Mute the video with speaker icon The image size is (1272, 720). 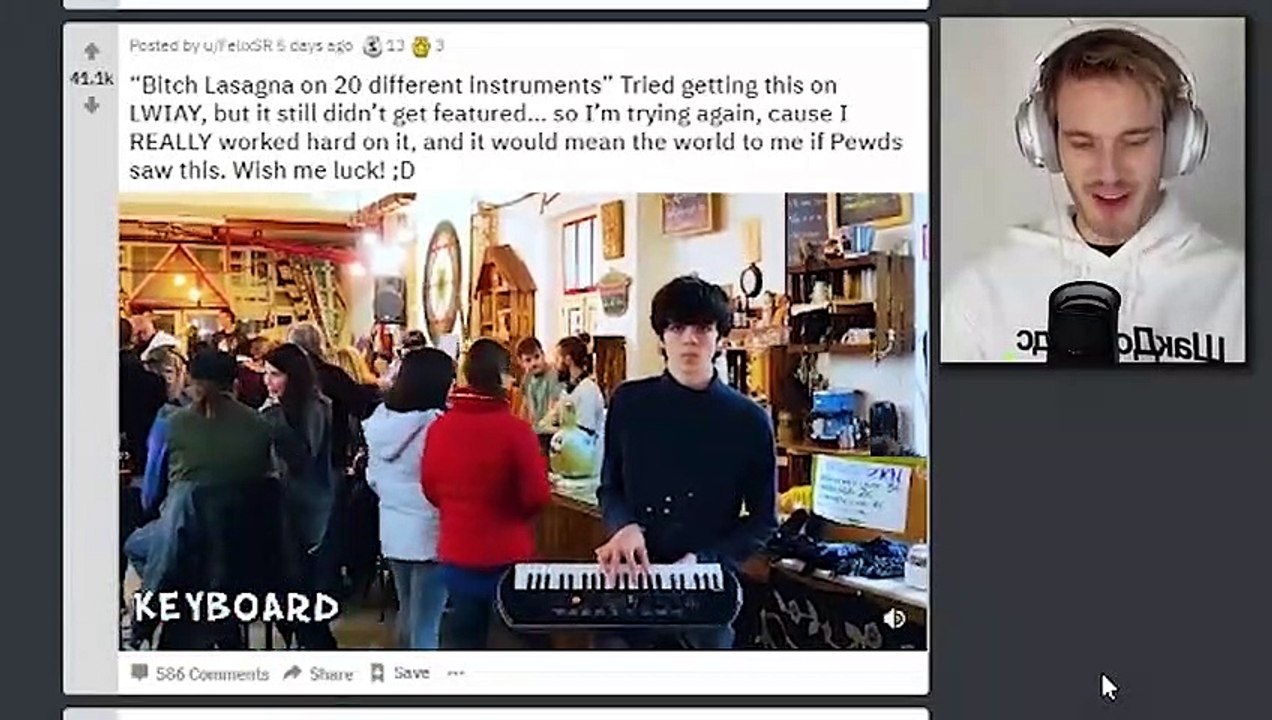pyautogui.click(x=894, y=619)
